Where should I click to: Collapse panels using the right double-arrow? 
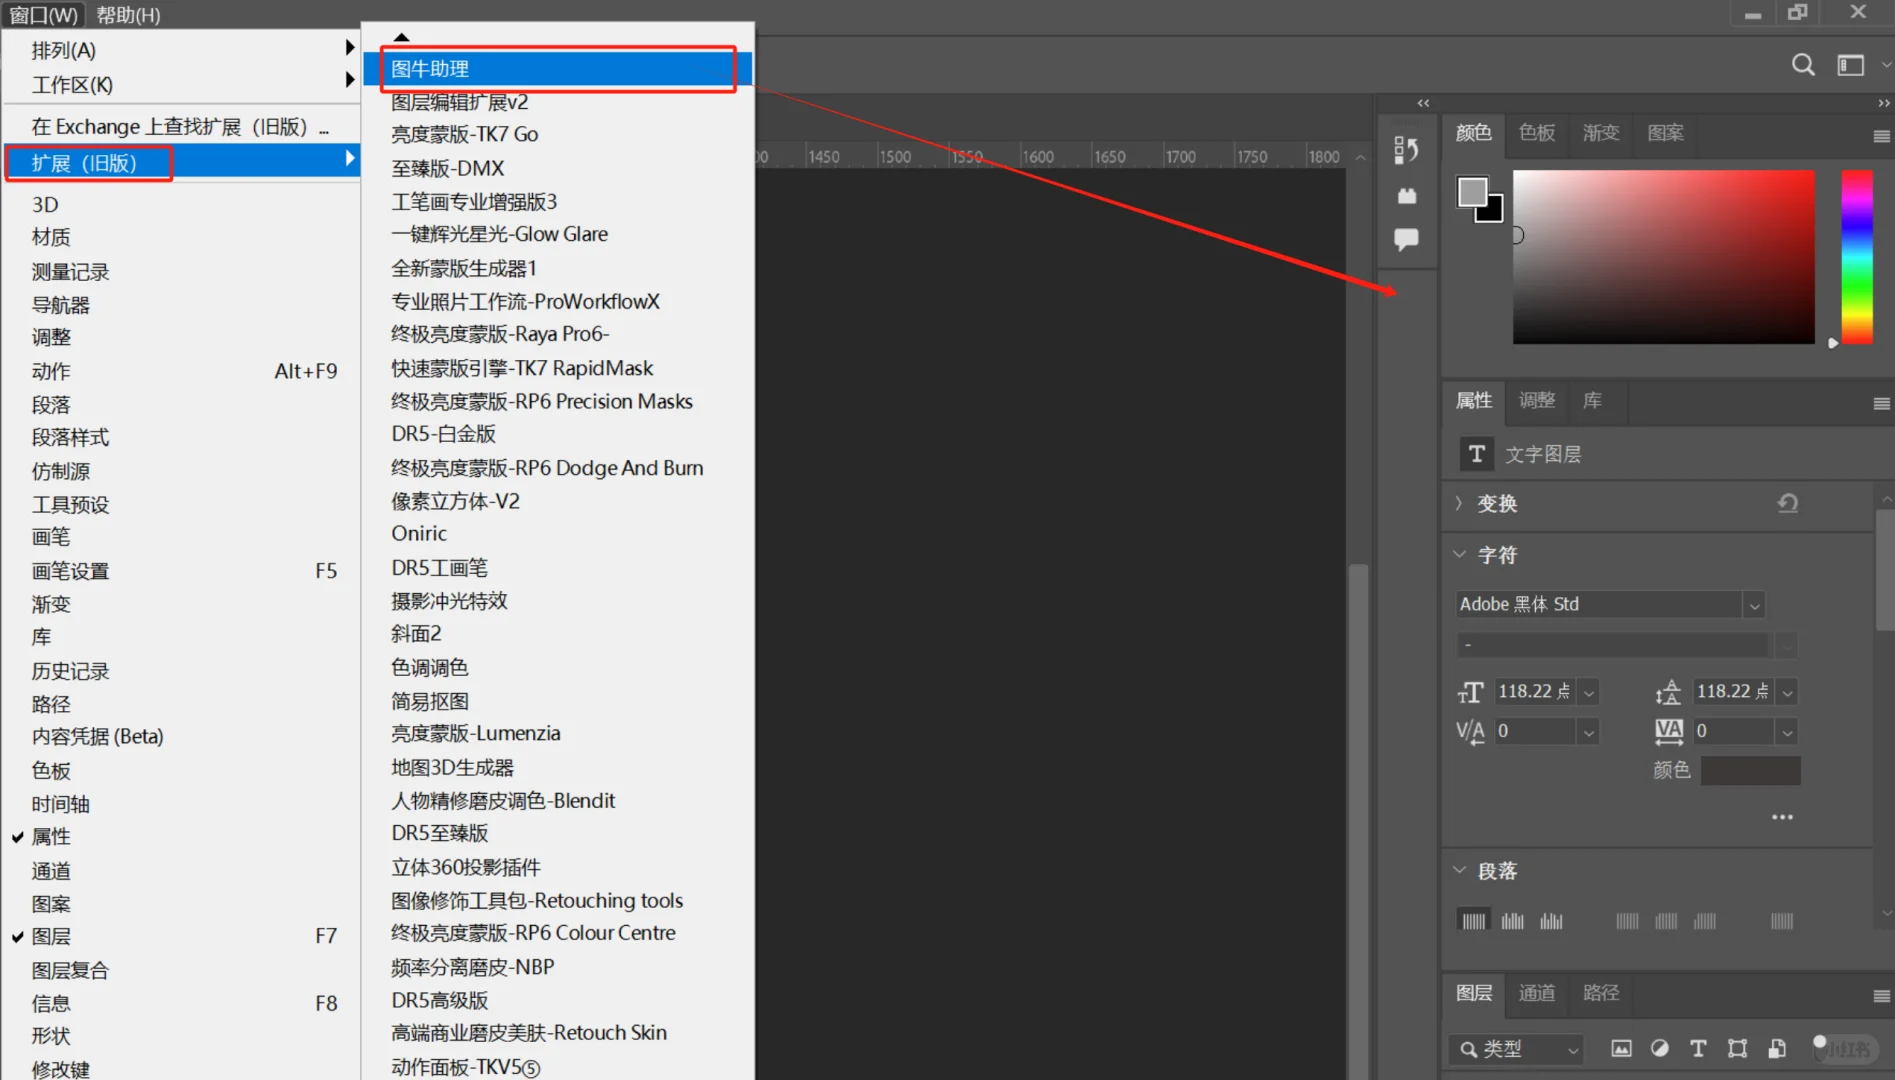[x=1884, y=103]
